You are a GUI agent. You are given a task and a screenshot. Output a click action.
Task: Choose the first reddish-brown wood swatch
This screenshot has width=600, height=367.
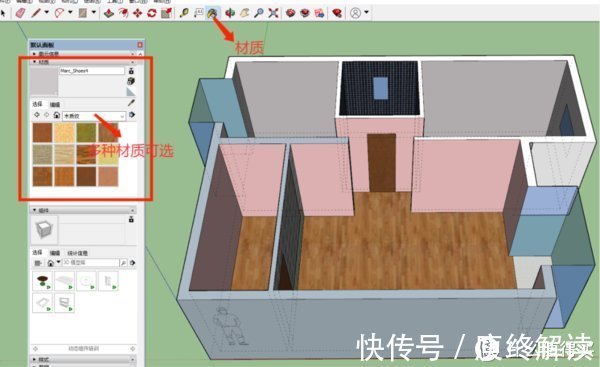point(42,132)
